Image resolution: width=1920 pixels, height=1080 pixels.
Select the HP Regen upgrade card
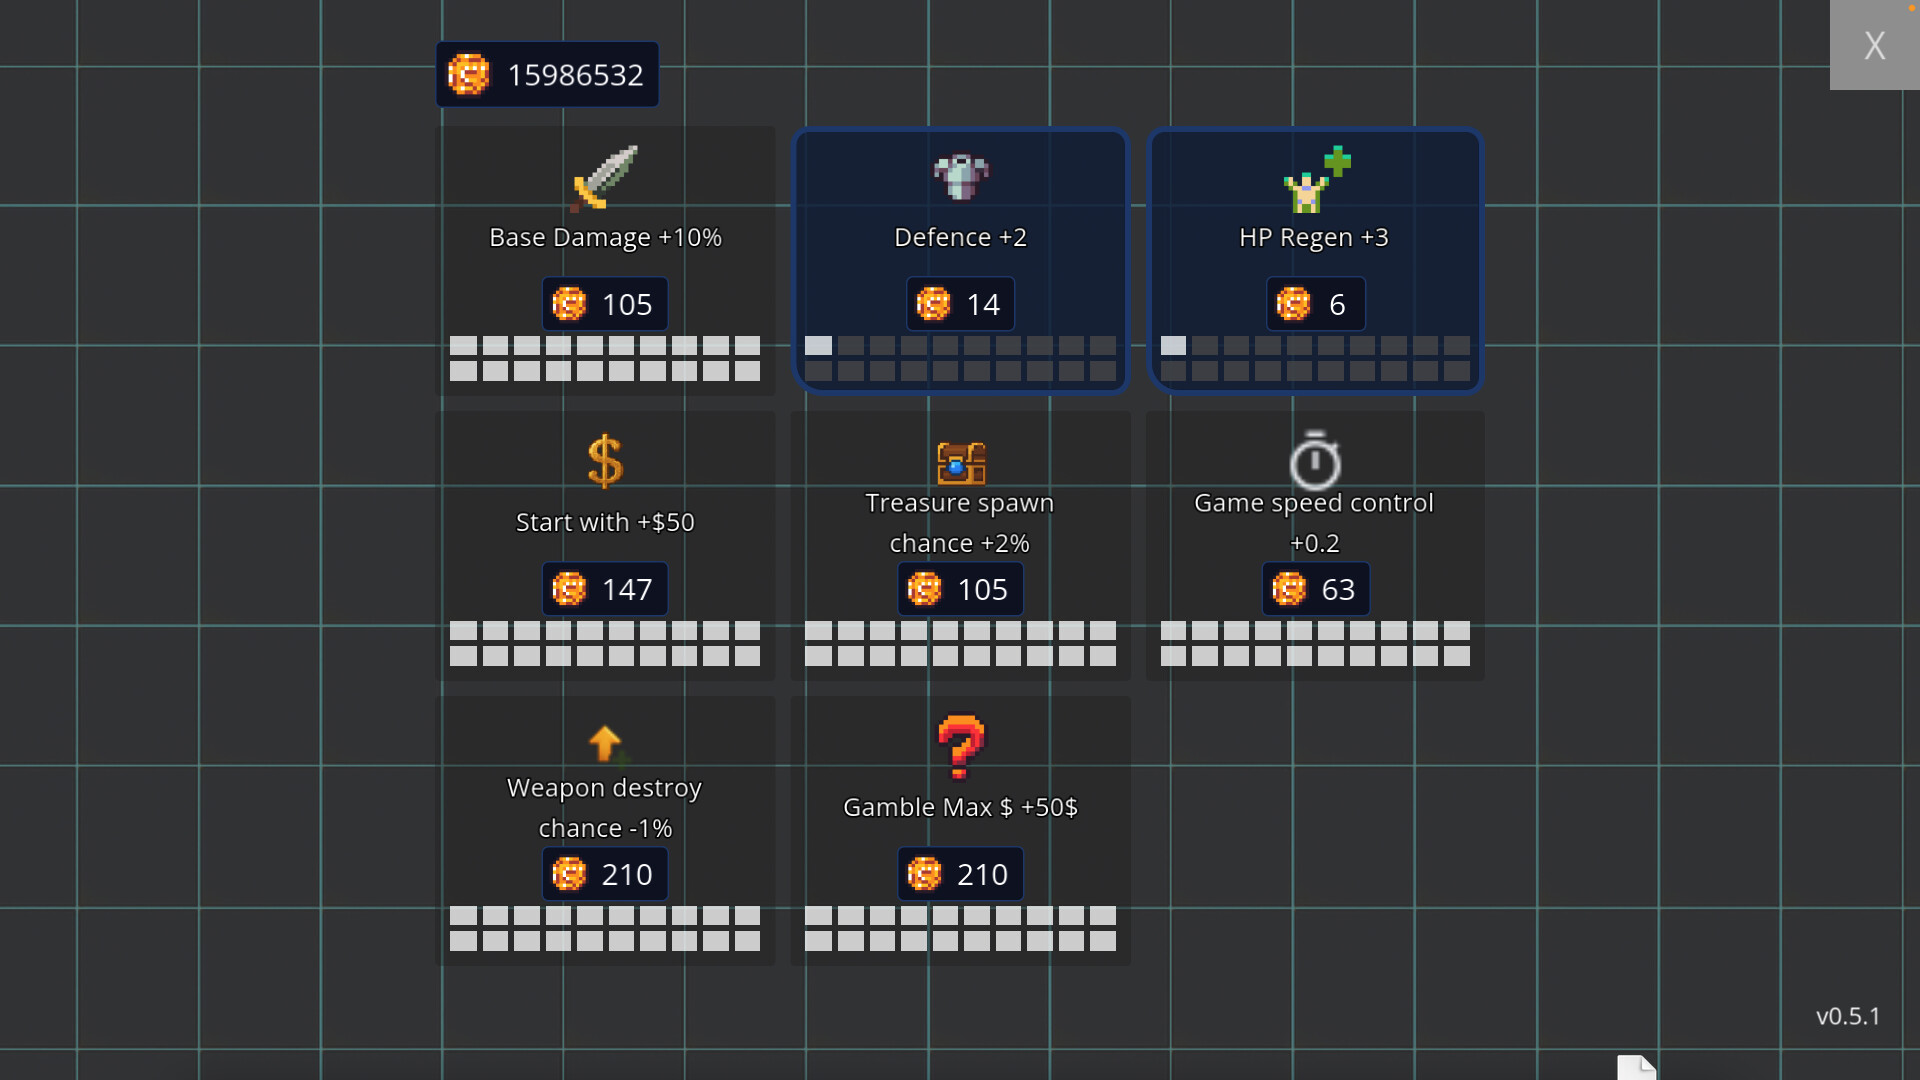pos(1314,260)
